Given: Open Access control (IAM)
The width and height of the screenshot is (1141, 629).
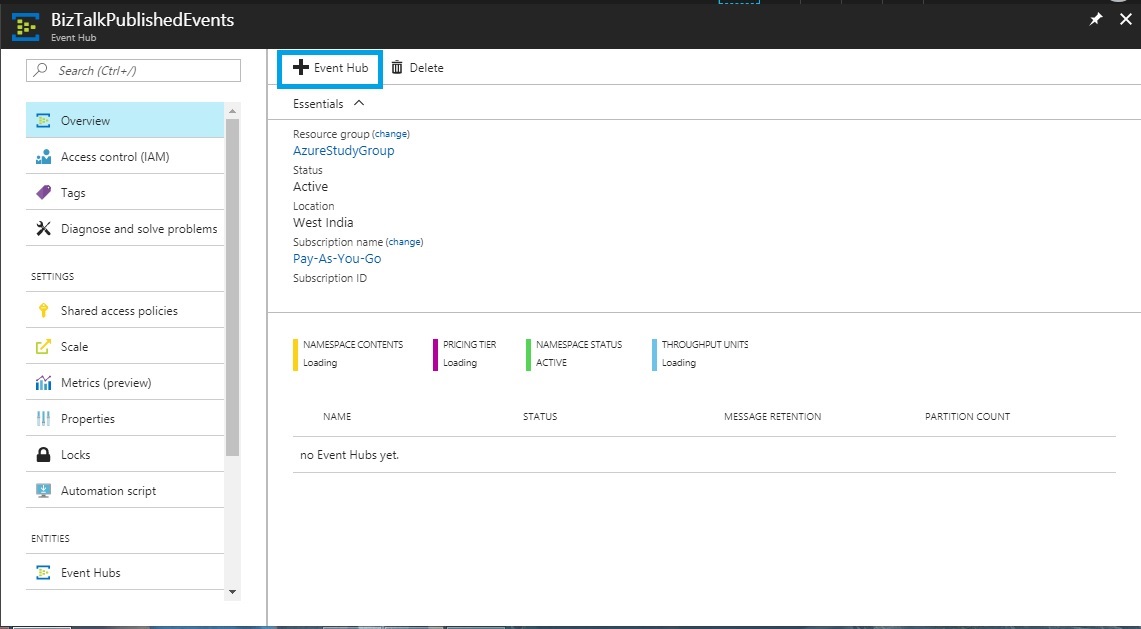Looking at the screenshot, I should click(x=125, y=157).
